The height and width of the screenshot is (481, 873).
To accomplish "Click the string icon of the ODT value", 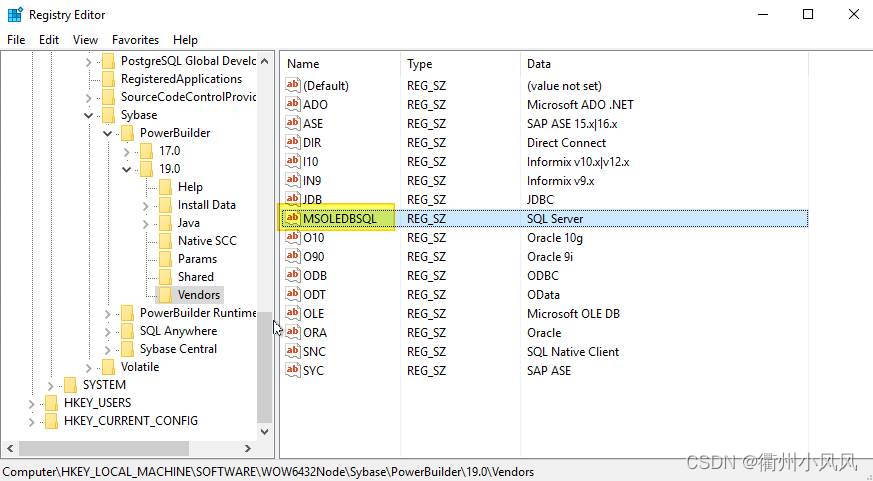I will click(292, 294).
